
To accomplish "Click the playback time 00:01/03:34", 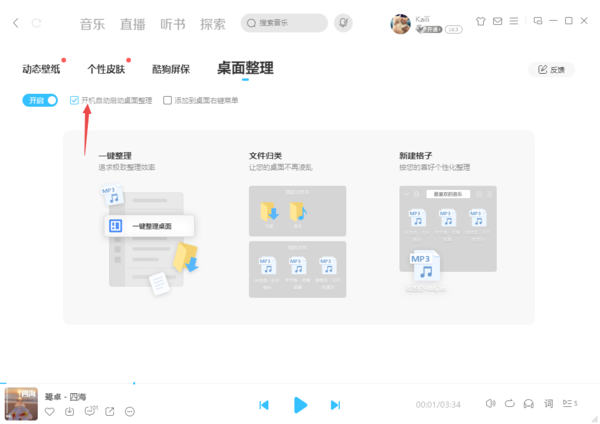I will 438,404.
